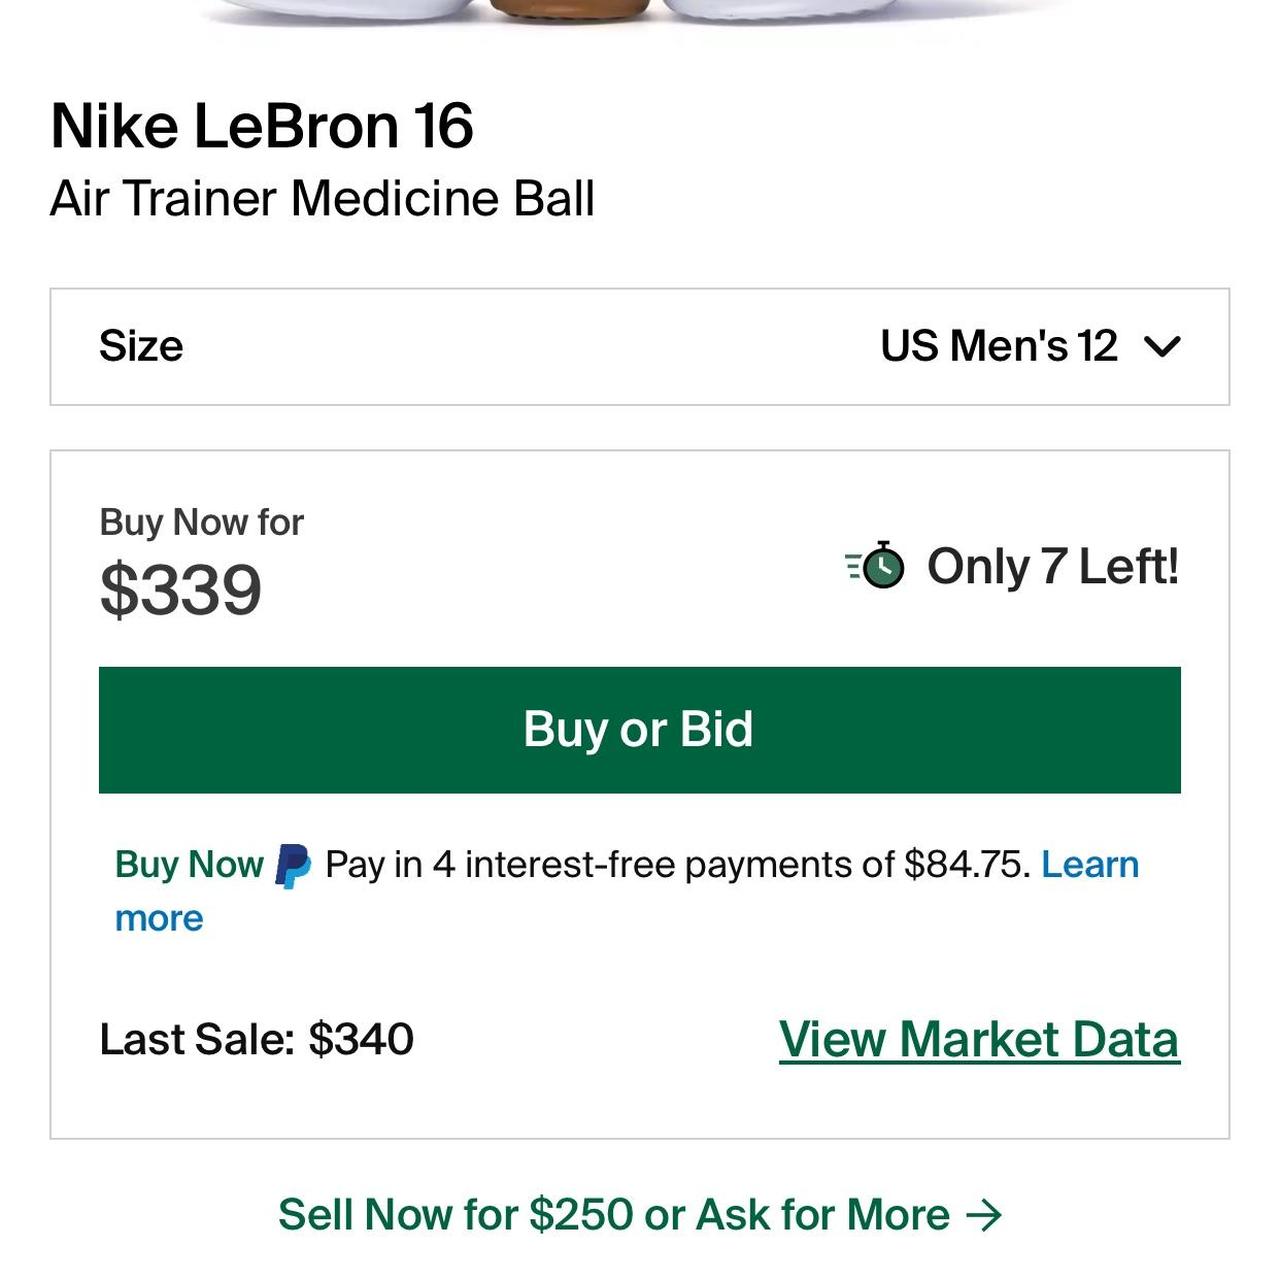Click the Buy Now label near PayPal logo
1280x1280 pixels.
[x=187, y=864]
